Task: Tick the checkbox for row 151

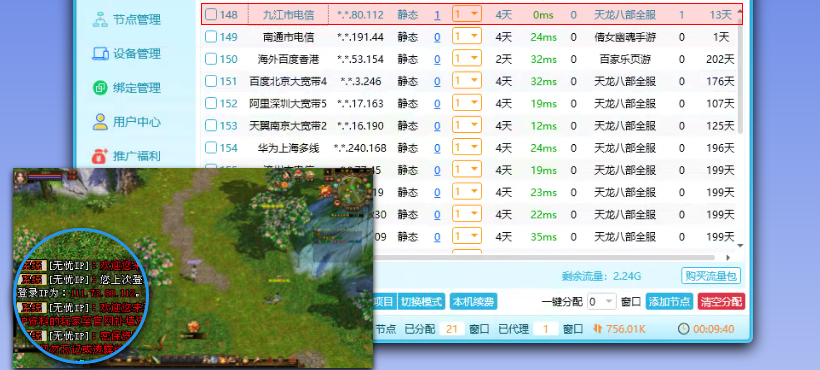Action: pos(211,81)
